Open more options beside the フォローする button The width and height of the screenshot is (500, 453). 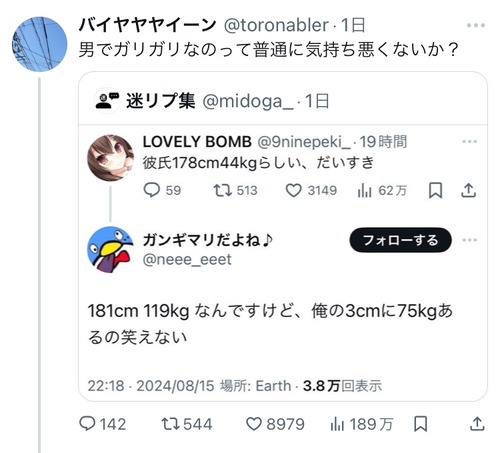tap(470, 240)
